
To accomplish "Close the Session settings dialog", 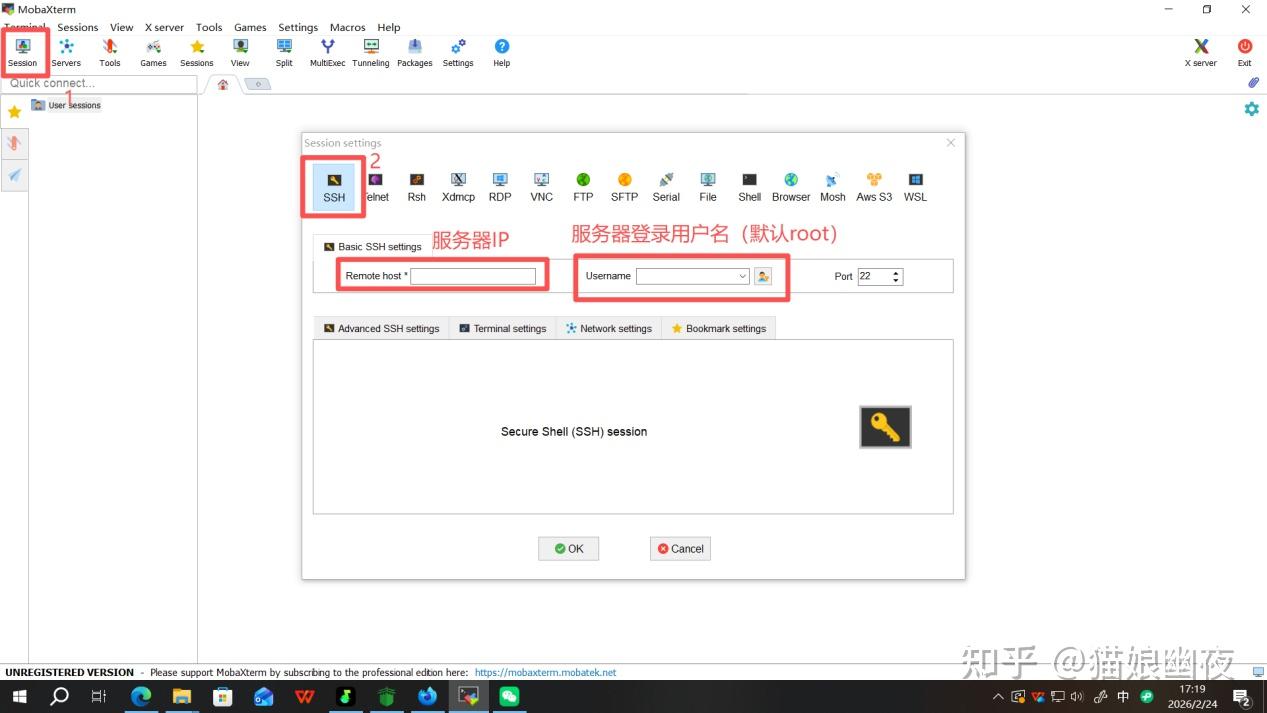I will point(950,143).
